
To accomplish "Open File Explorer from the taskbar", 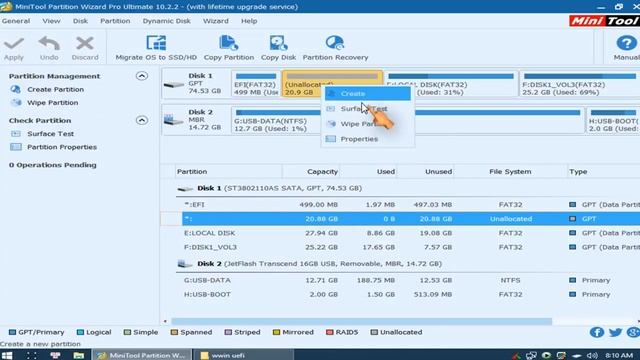I will point(78,355).
